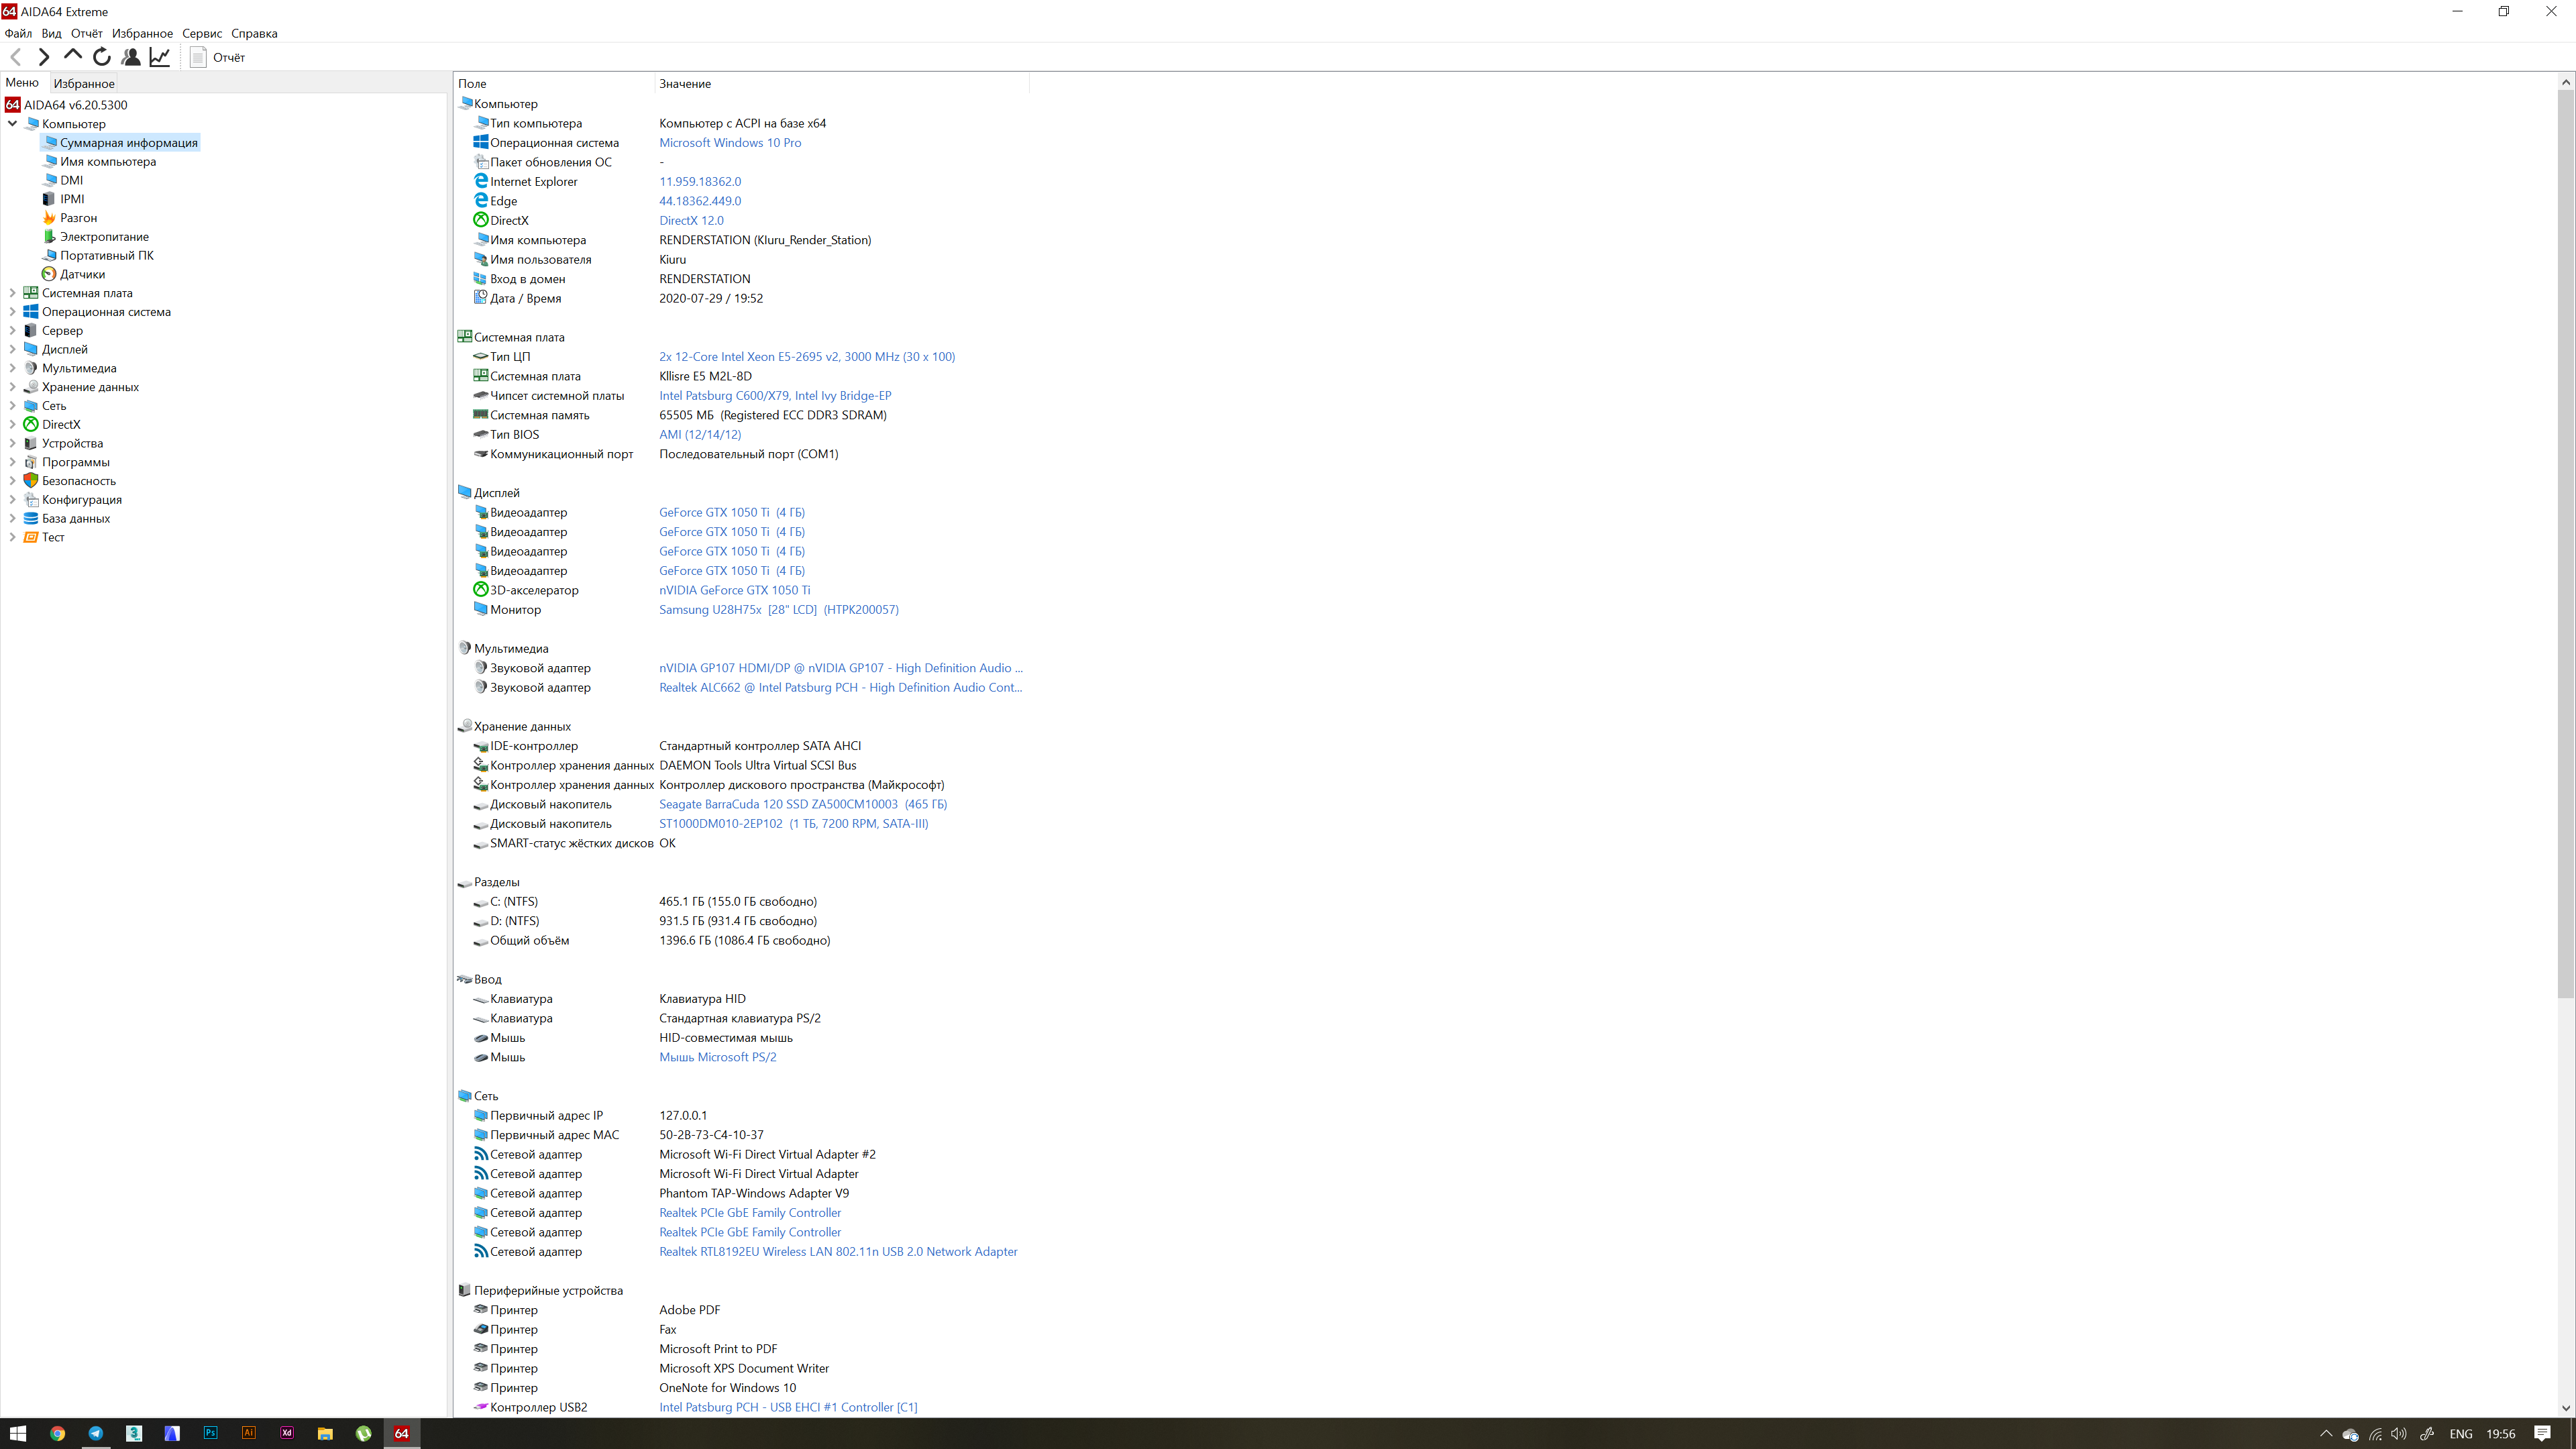
Task: Open the Вид menu
Action: [52, 33]
